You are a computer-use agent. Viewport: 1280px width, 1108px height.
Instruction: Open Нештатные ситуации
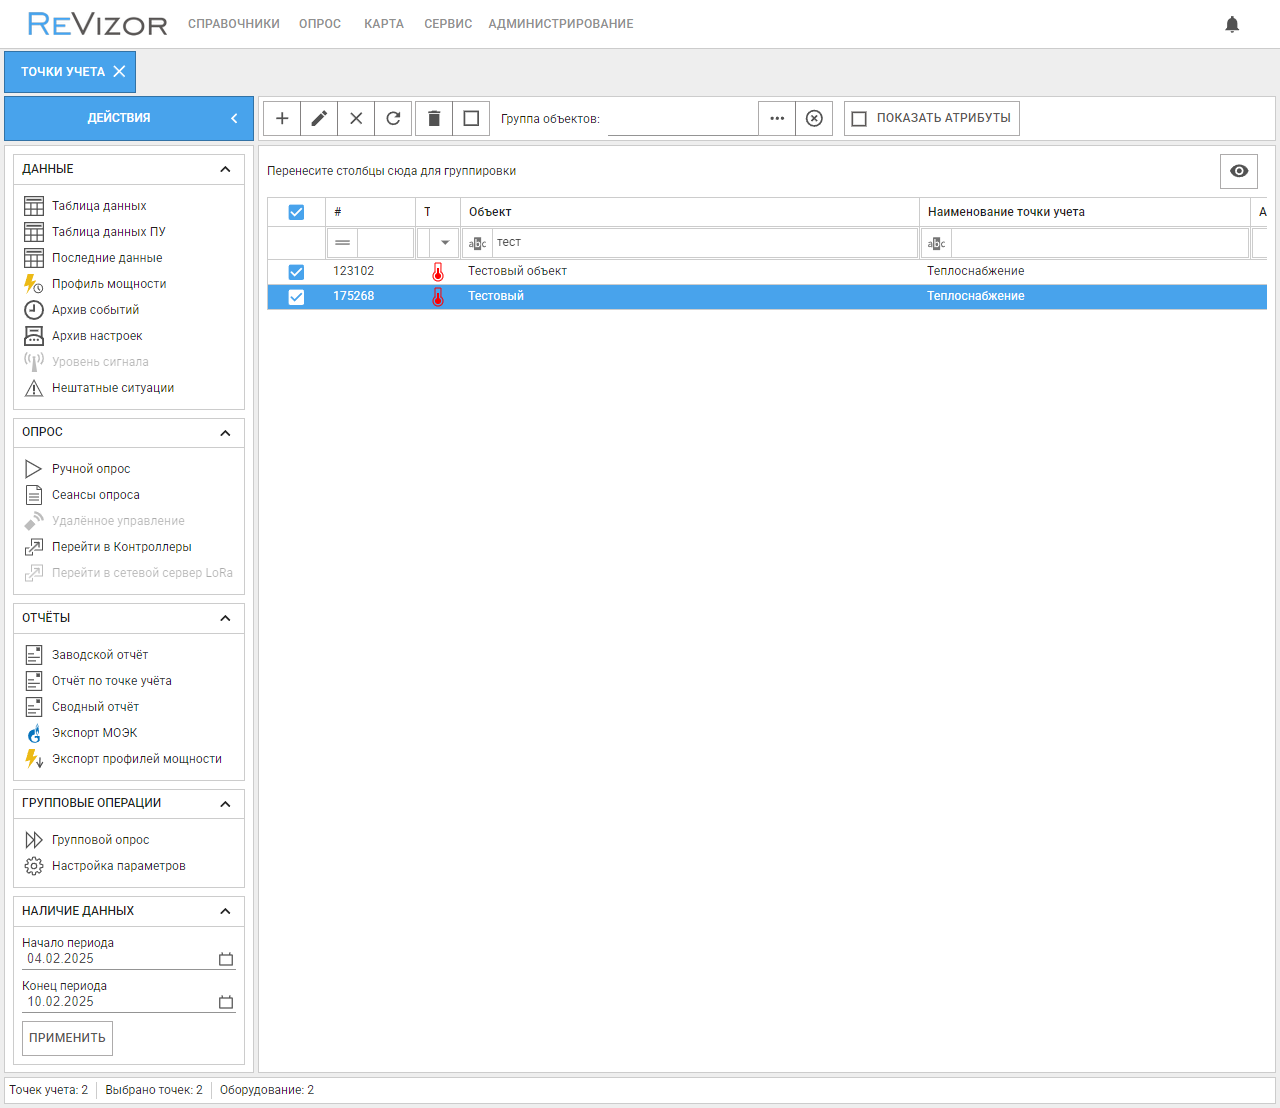(113, 388)
